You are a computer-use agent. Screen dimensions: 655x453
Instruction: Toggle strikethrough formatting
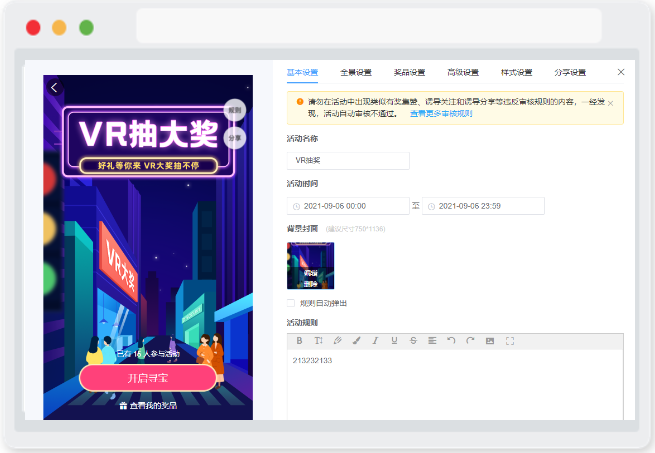(x=413, y=341)
